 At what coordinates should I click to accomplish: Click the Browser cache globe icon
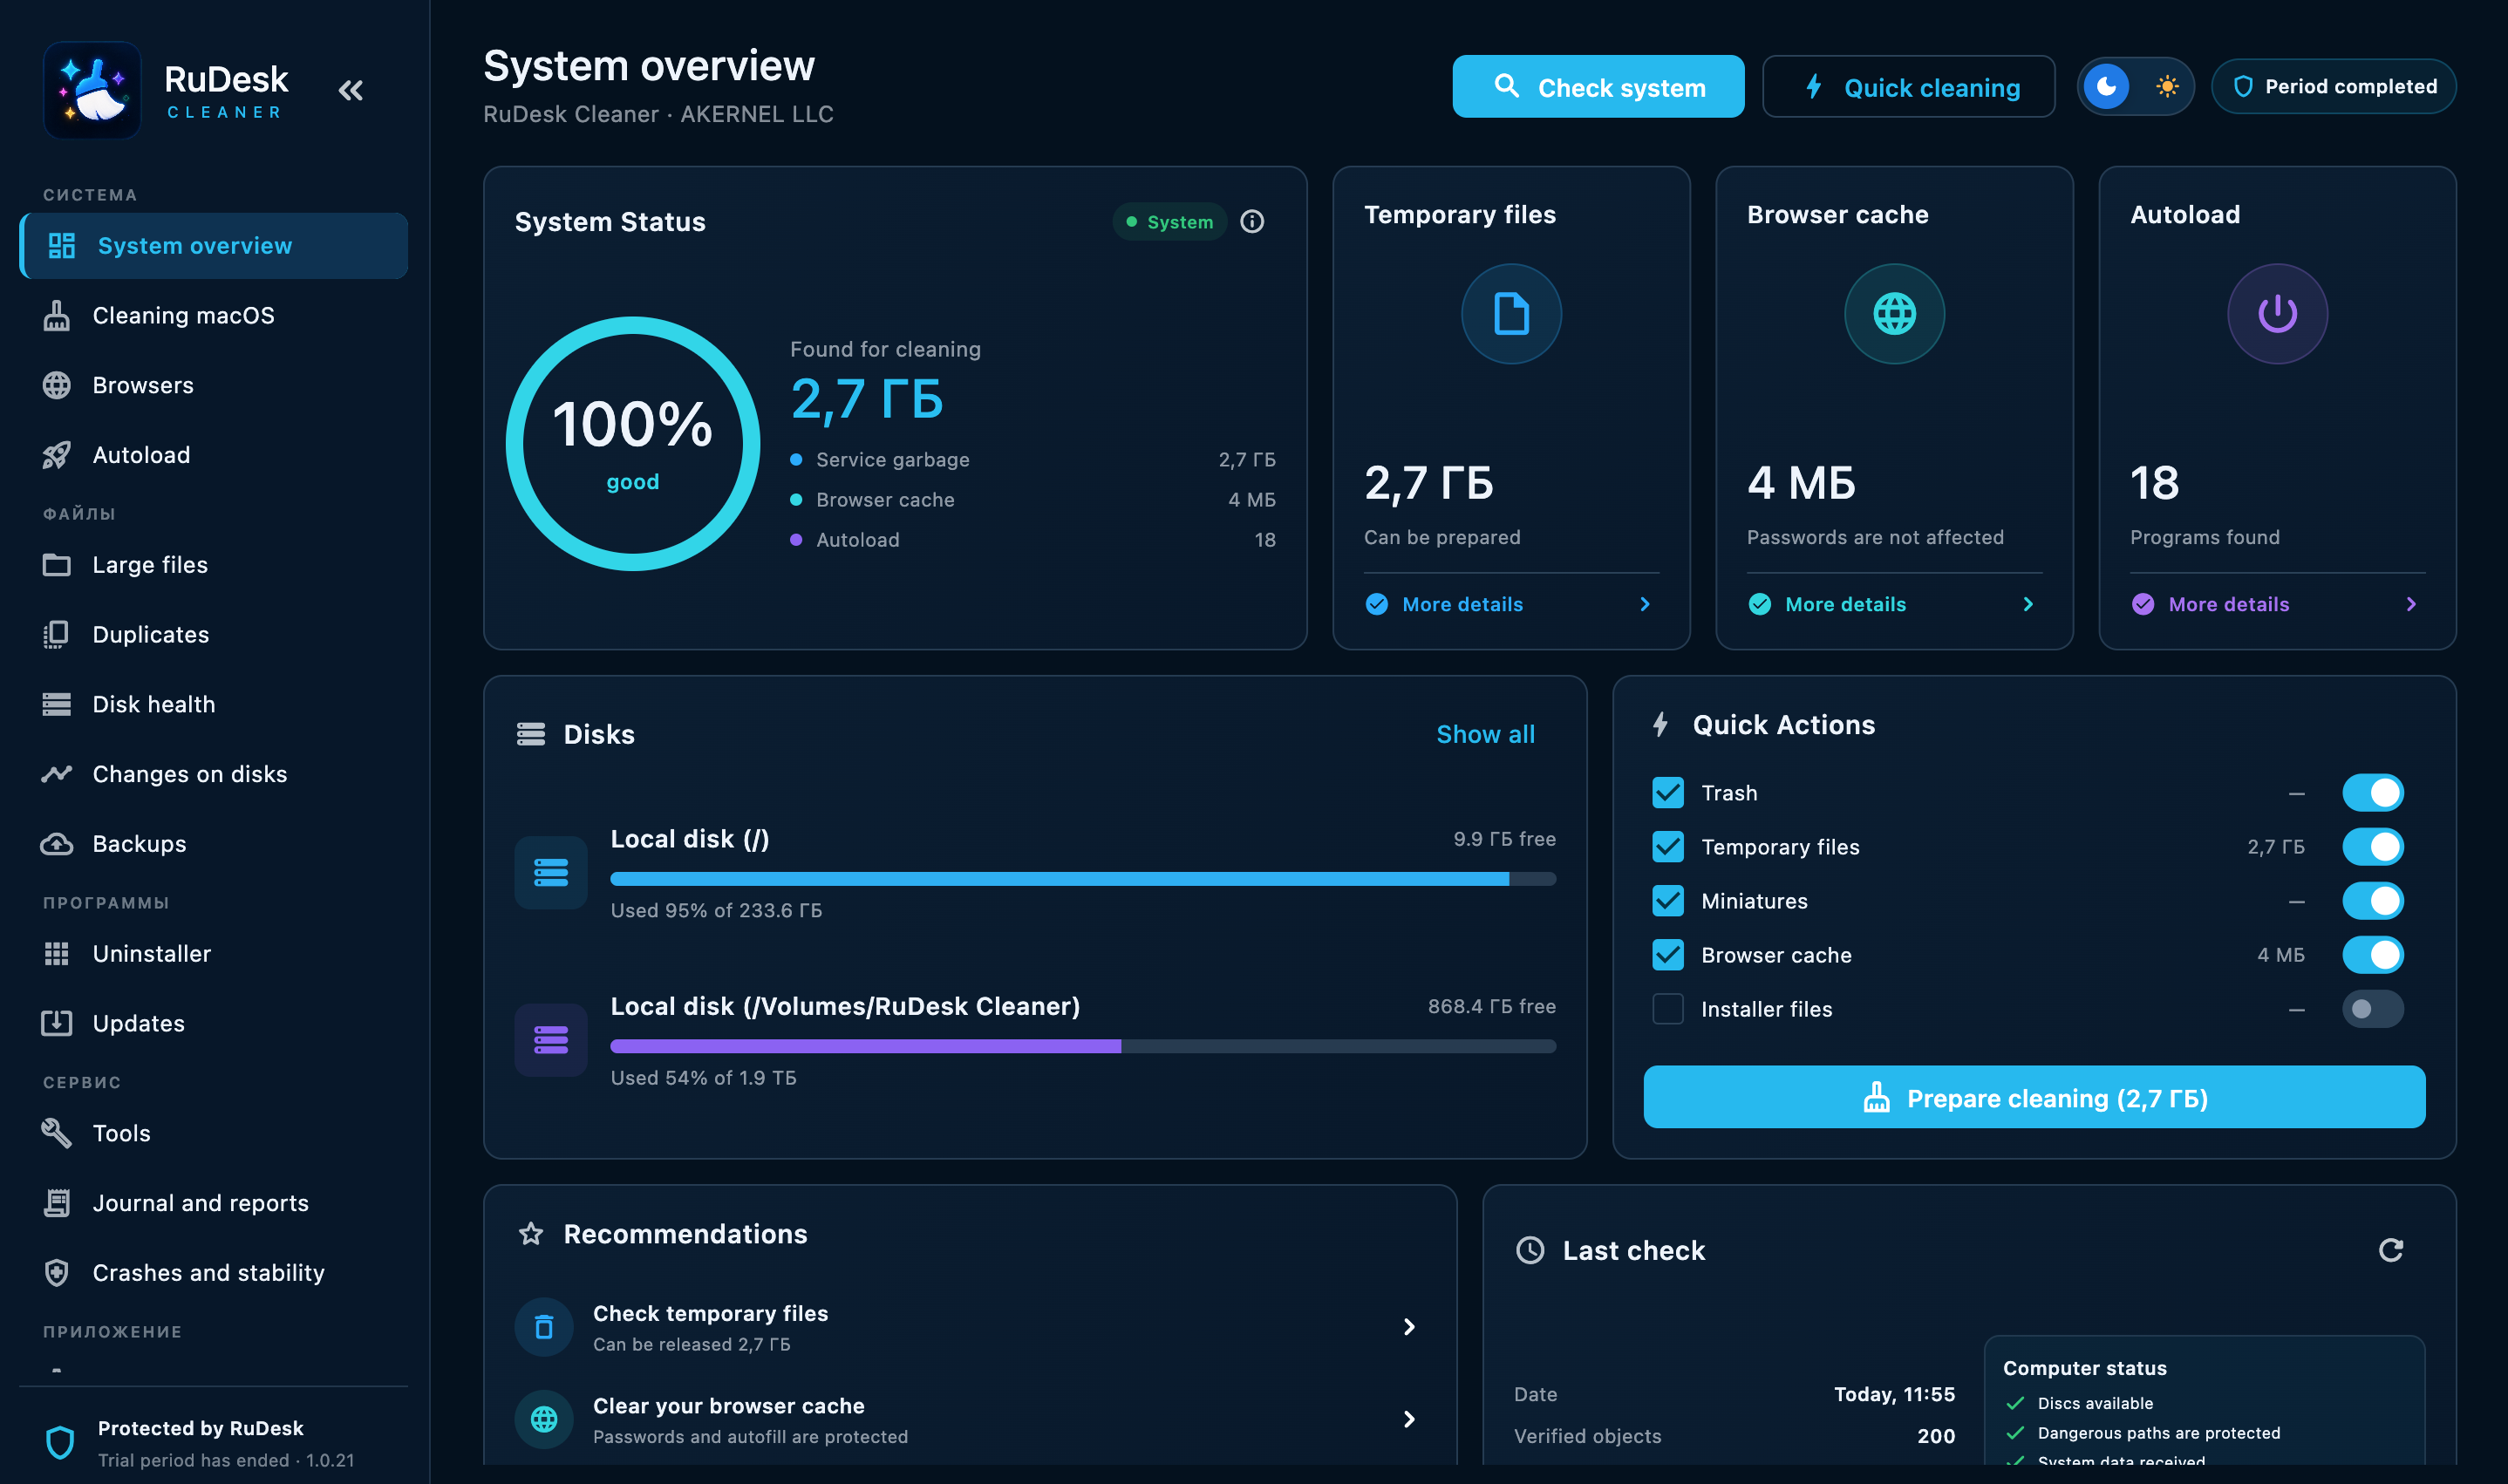pyautogui.click(x=1894, y=314)
